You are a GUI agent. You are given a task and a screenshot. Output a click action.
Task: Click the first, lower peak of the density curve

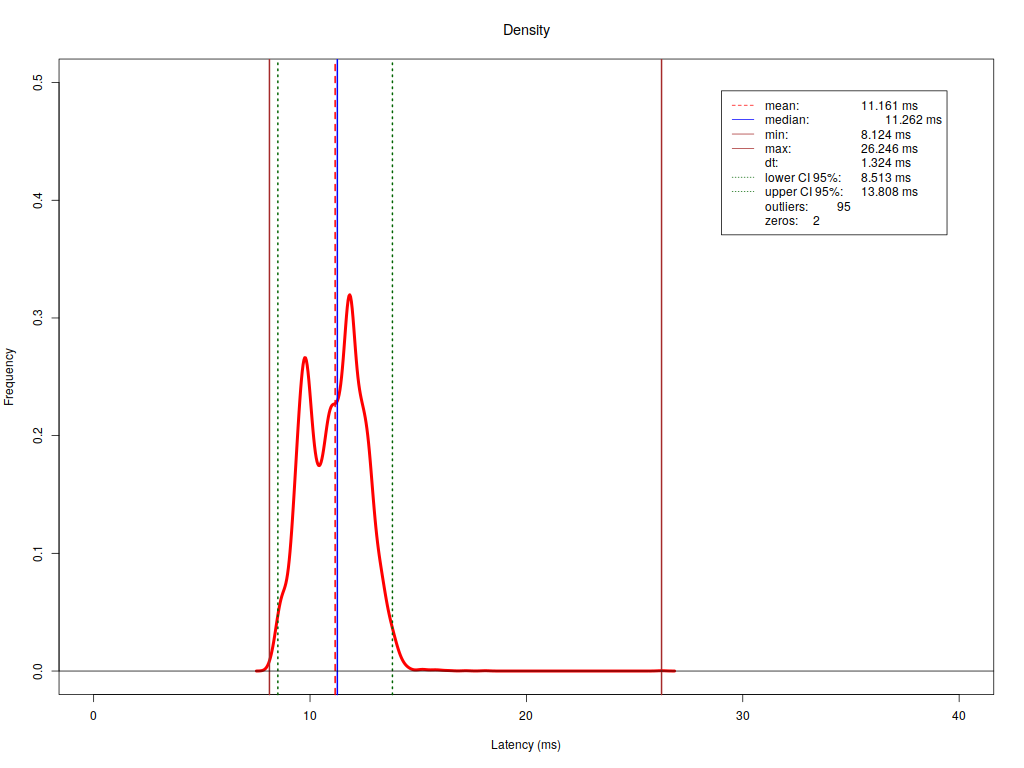pyautogui.click(x=305, y=358)
